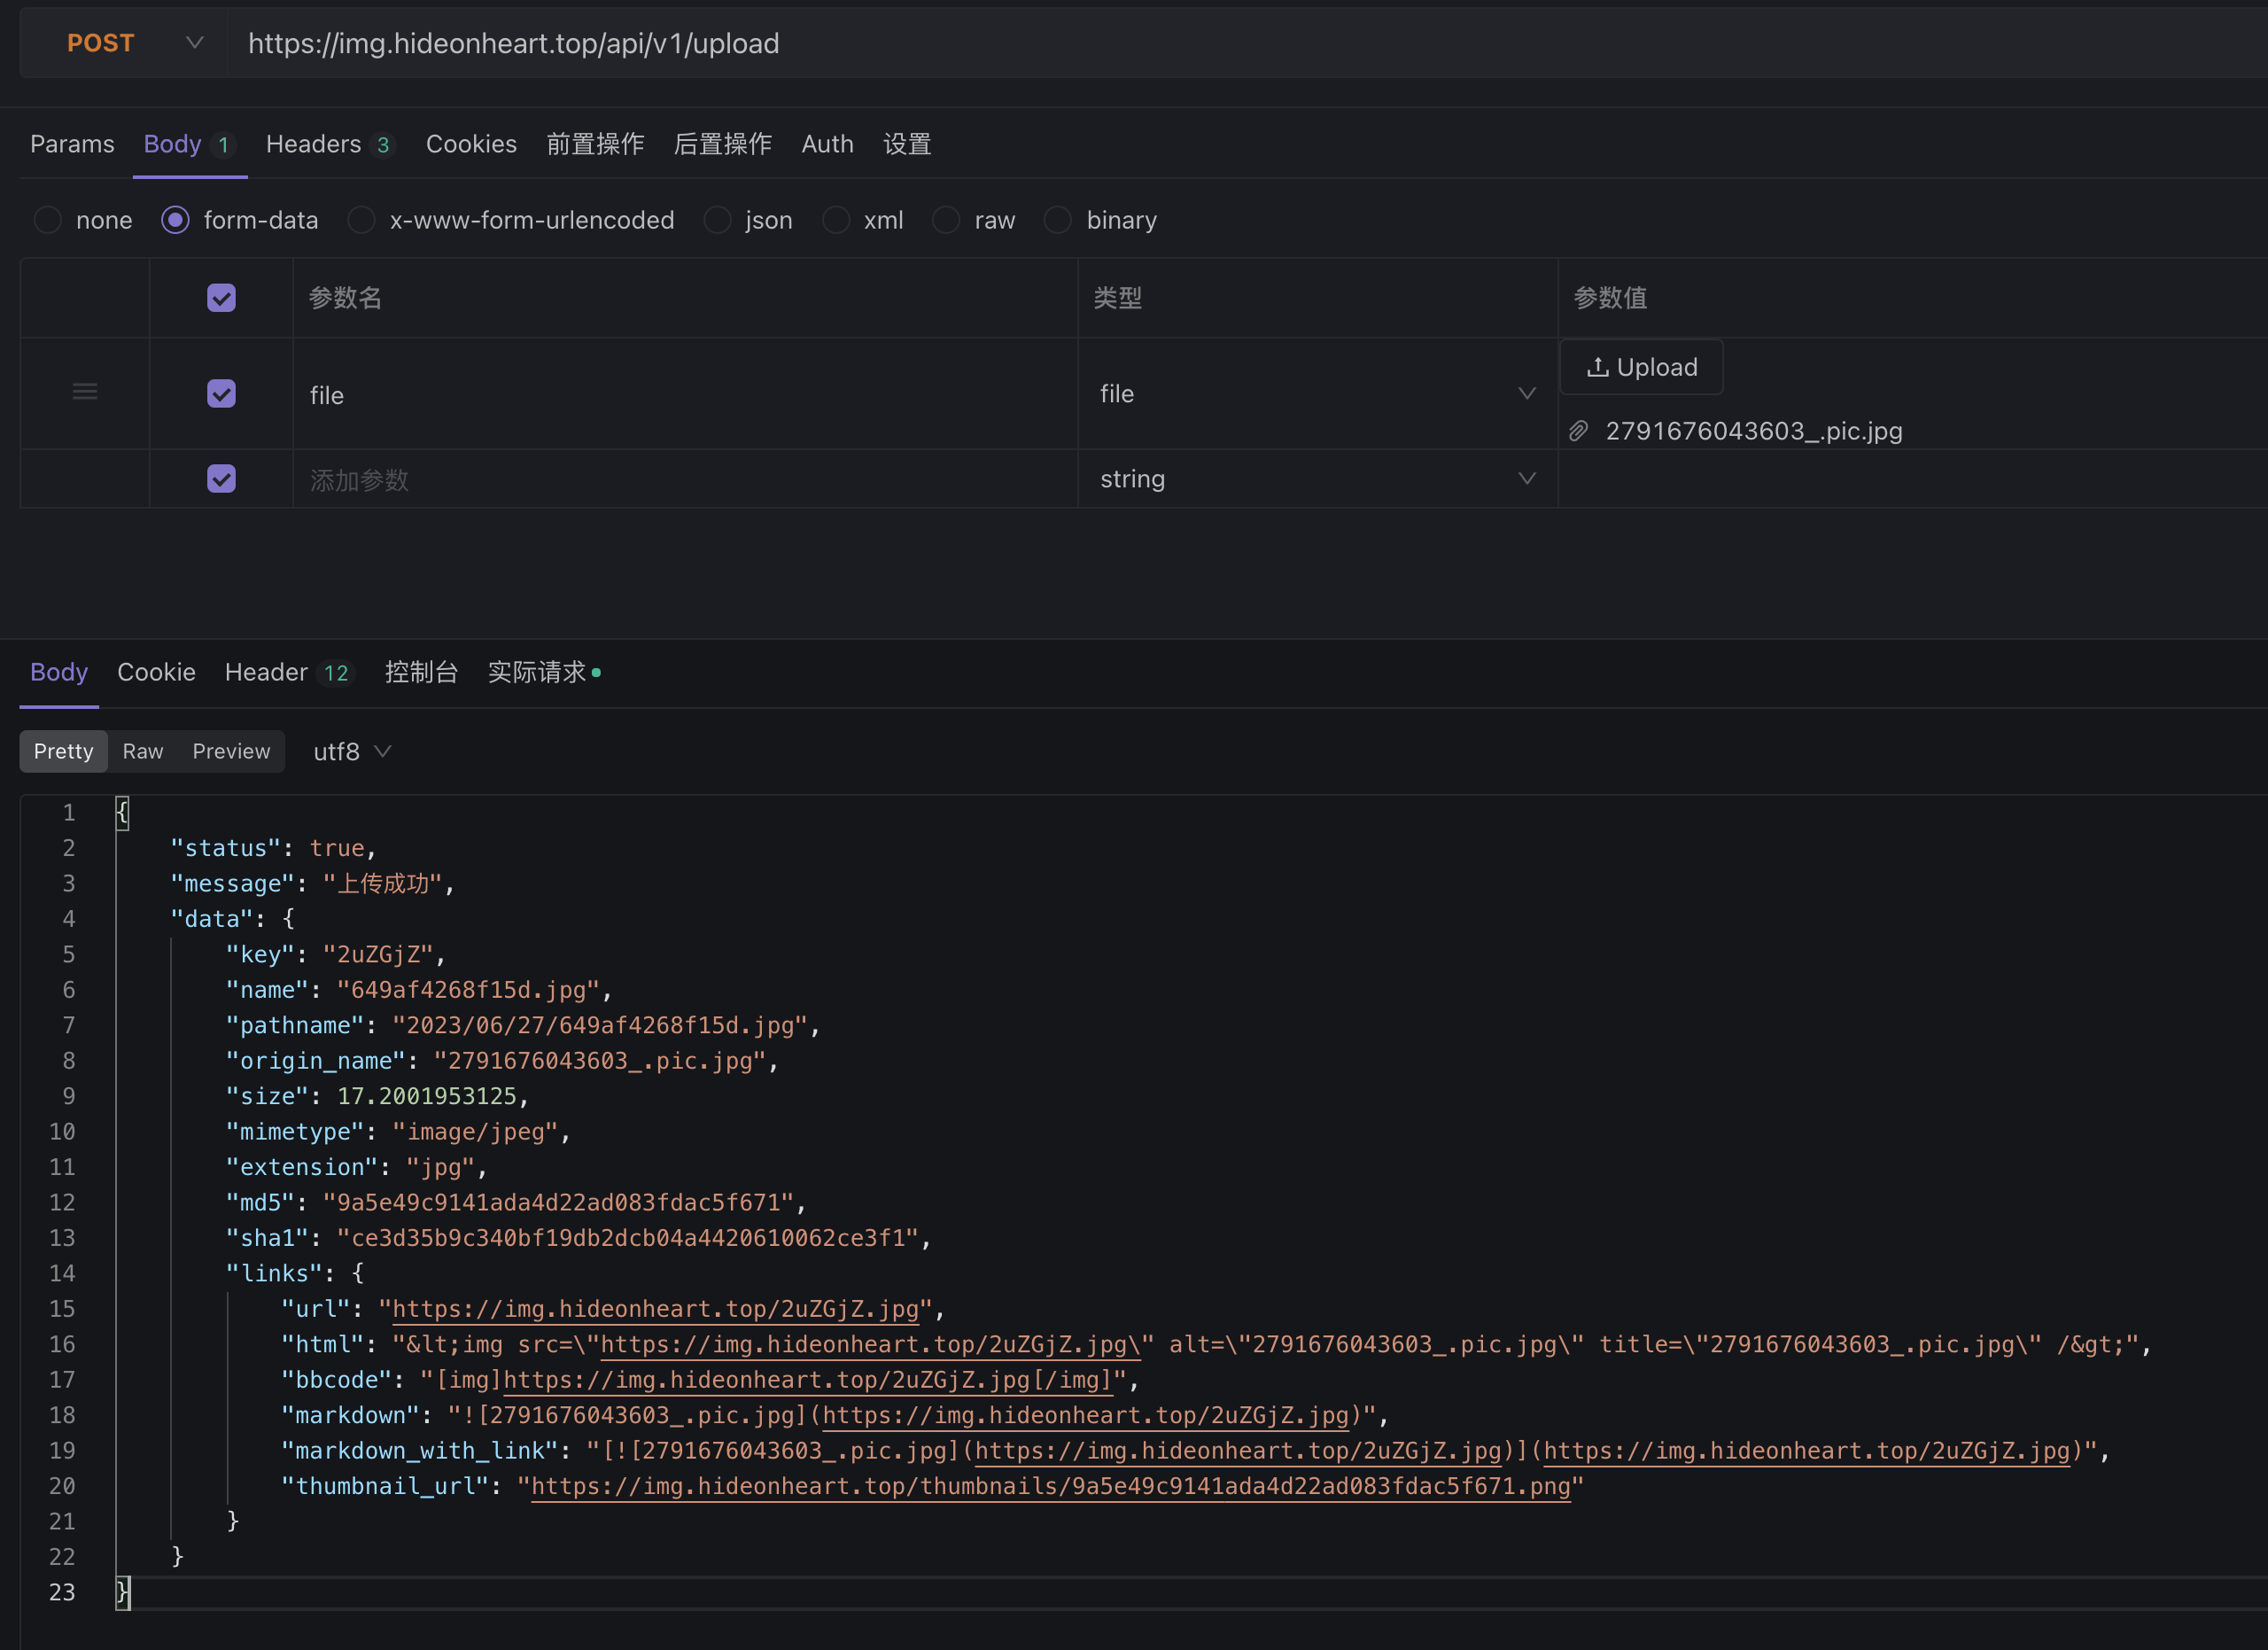Select the xml body radio button
The height and width of the screenshot is (1650, 2268).
836,220
